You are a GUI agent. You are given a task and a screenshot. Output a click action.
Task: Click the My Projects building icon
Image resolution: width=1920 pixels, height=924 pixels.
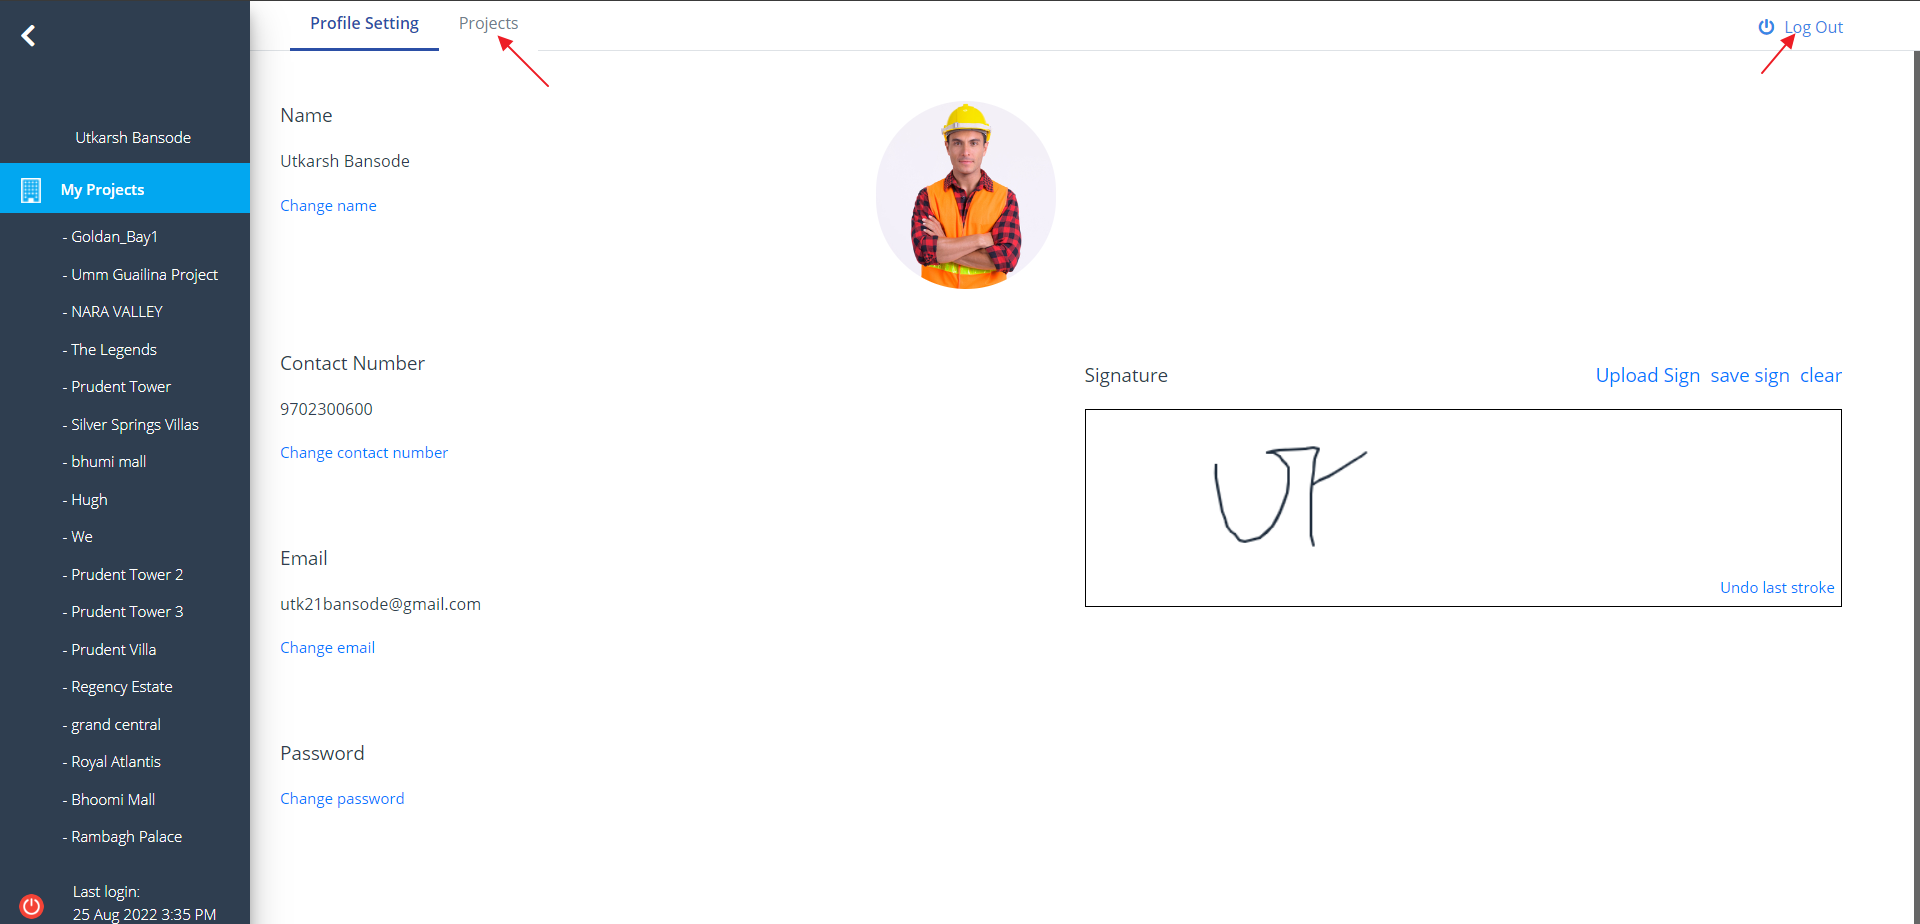point(31,190)
